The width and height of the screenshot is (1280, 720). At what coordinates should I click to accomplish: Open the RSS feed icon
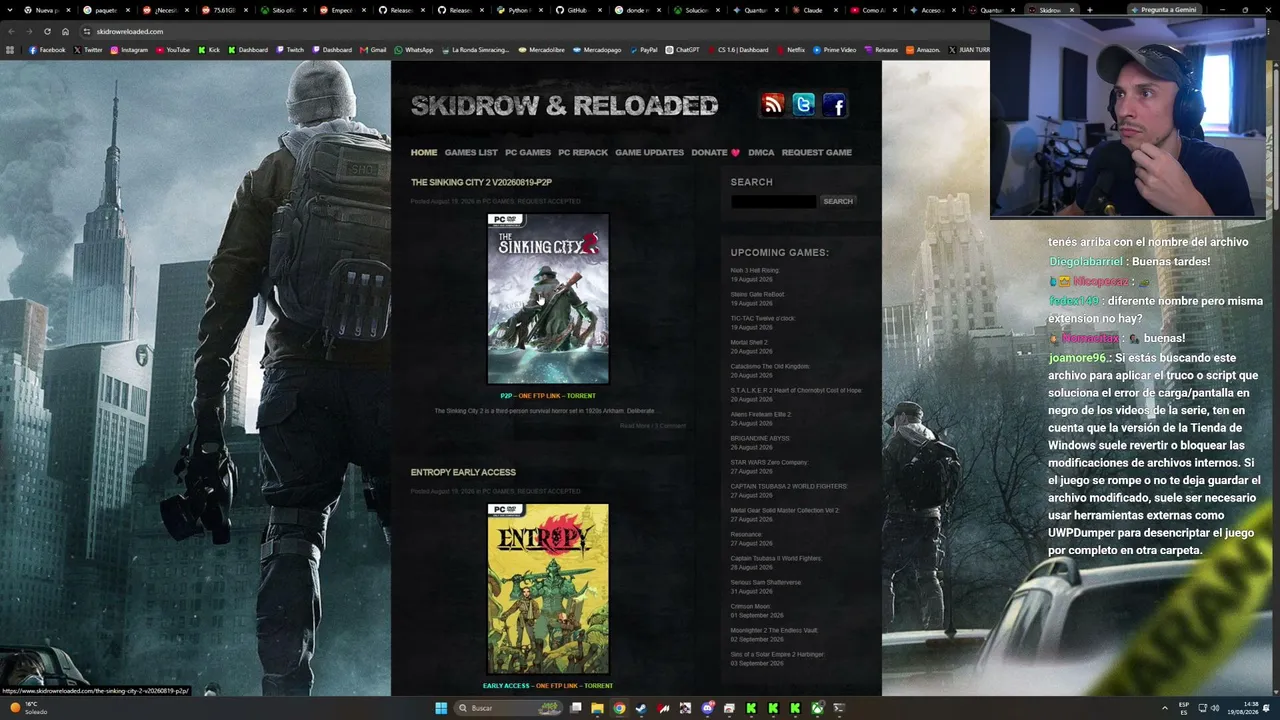click(x=773, y=105)
